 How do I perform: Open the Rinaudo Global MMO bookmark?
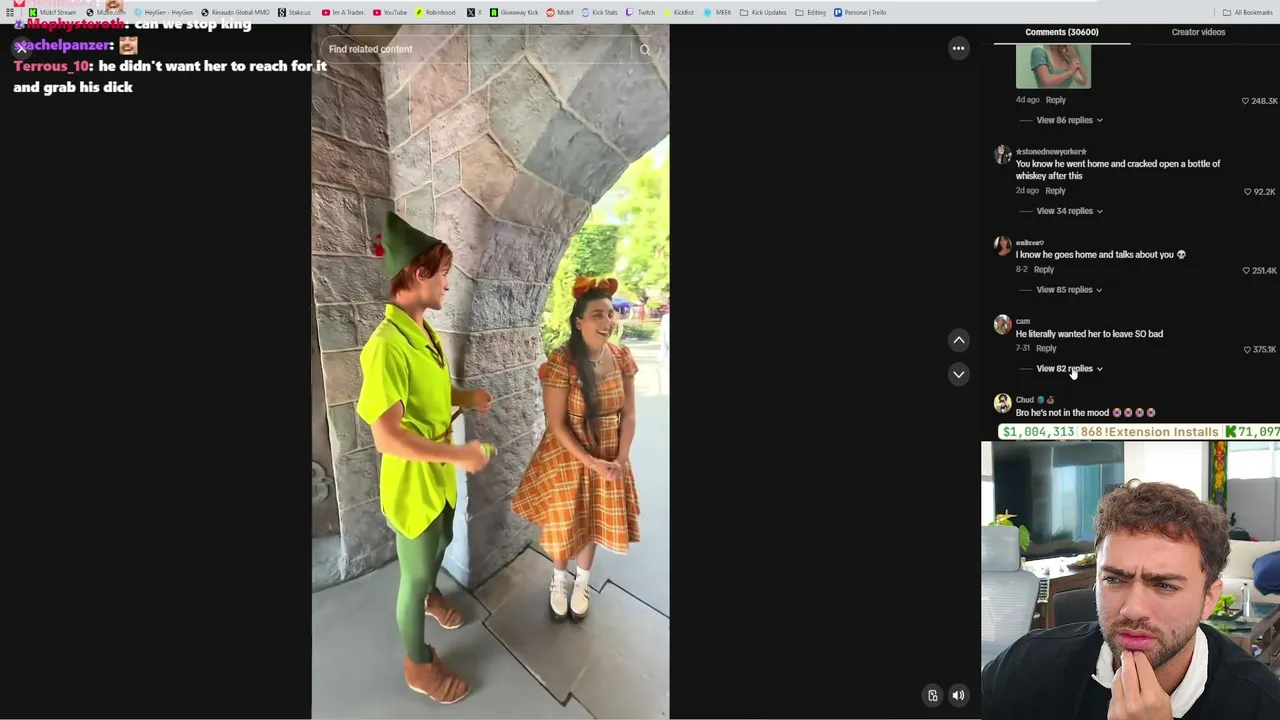pyautogui.click(x=235, y=12)
